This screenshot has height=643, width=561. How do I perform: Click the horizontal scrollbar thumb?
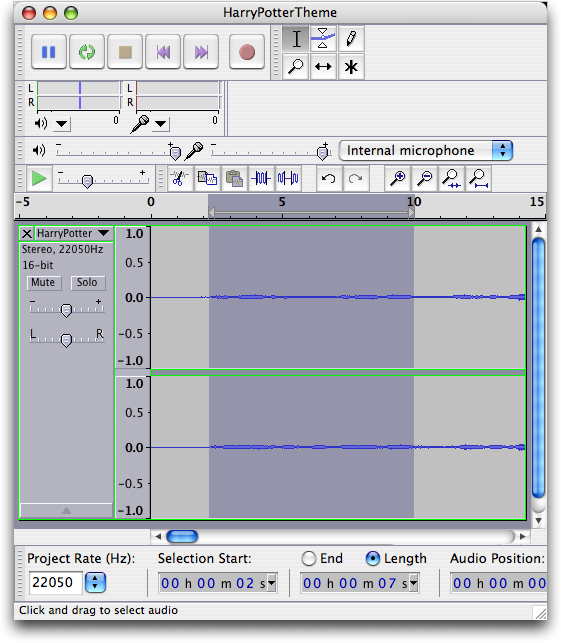click(x=182, y=536)
